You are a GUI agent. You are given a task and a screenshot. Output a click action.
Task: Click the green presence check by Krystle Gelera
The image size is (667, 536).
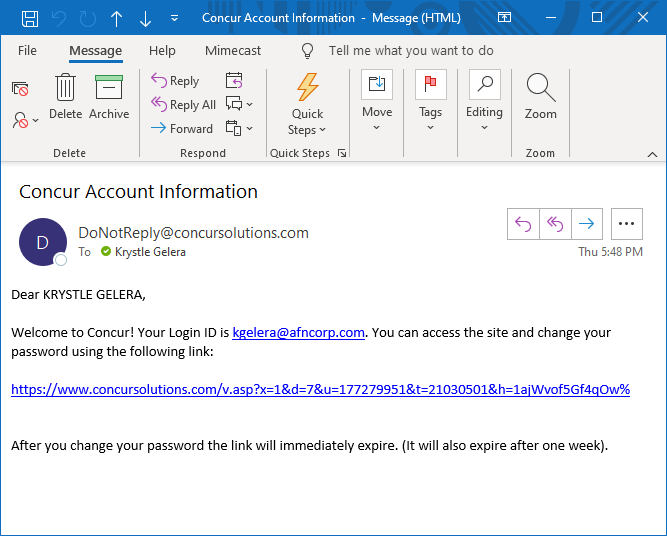click(106, 251)
